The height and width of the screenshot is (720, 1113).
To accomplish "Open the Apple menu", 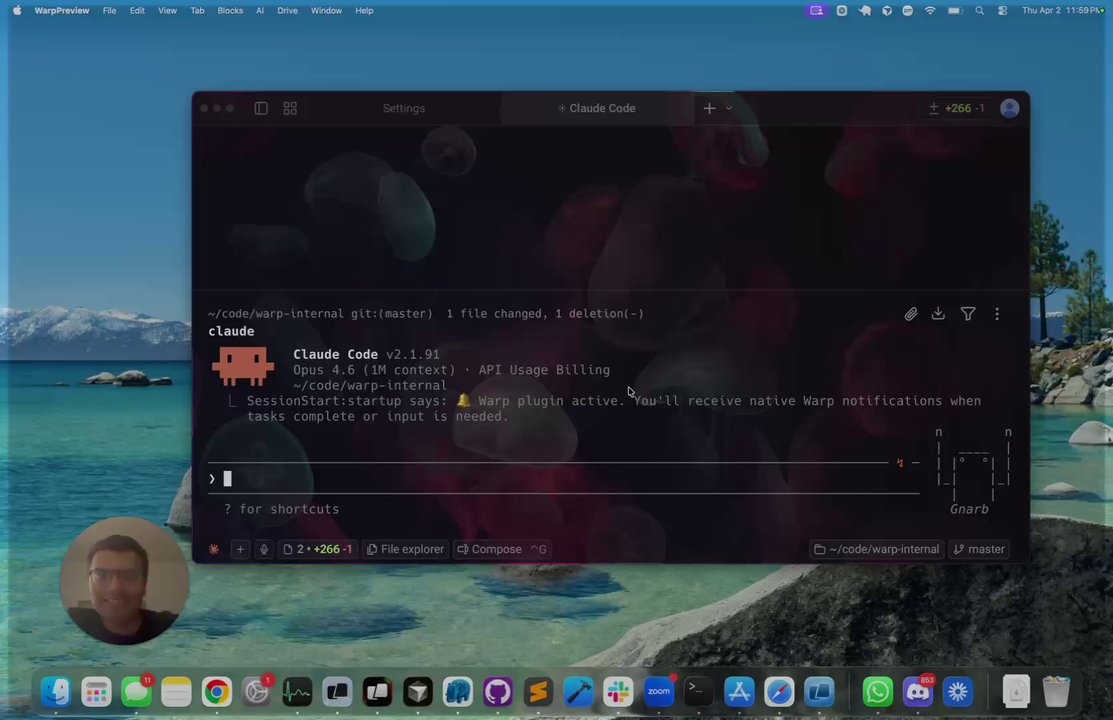I will point(17,11).
